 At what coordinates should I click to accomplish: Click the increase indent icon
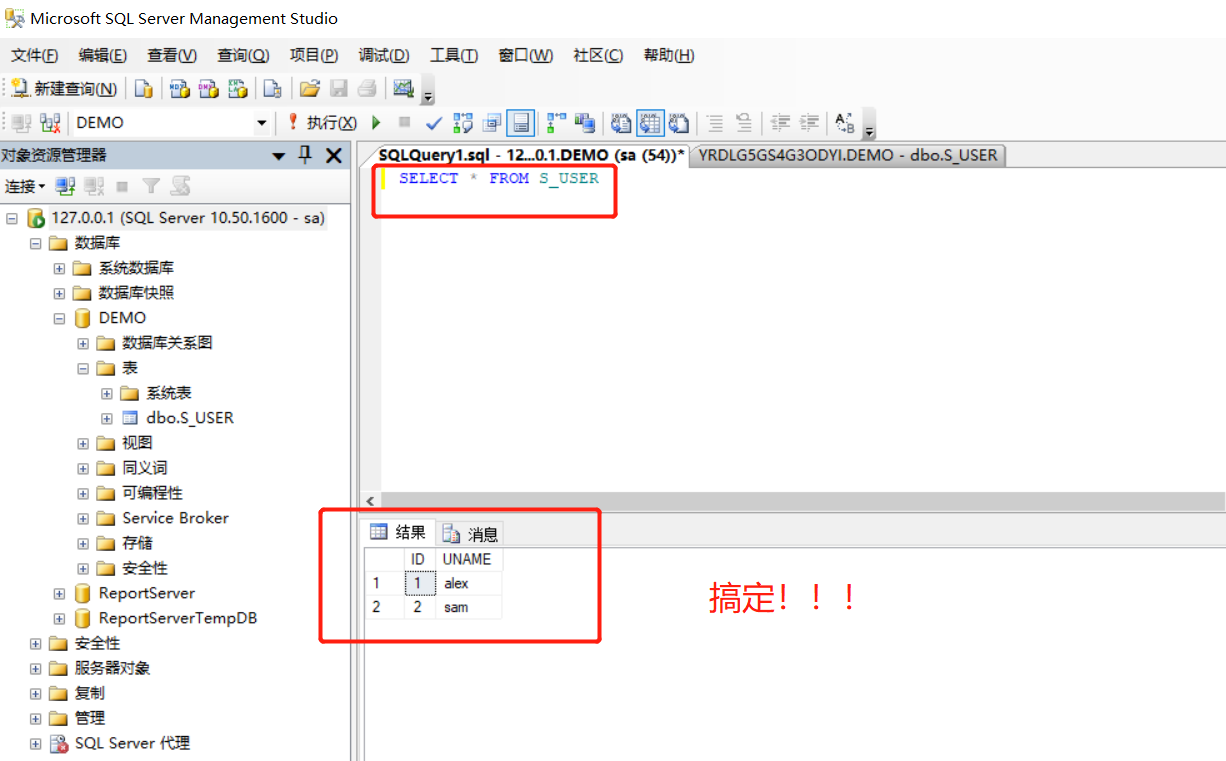click(810, 123)
